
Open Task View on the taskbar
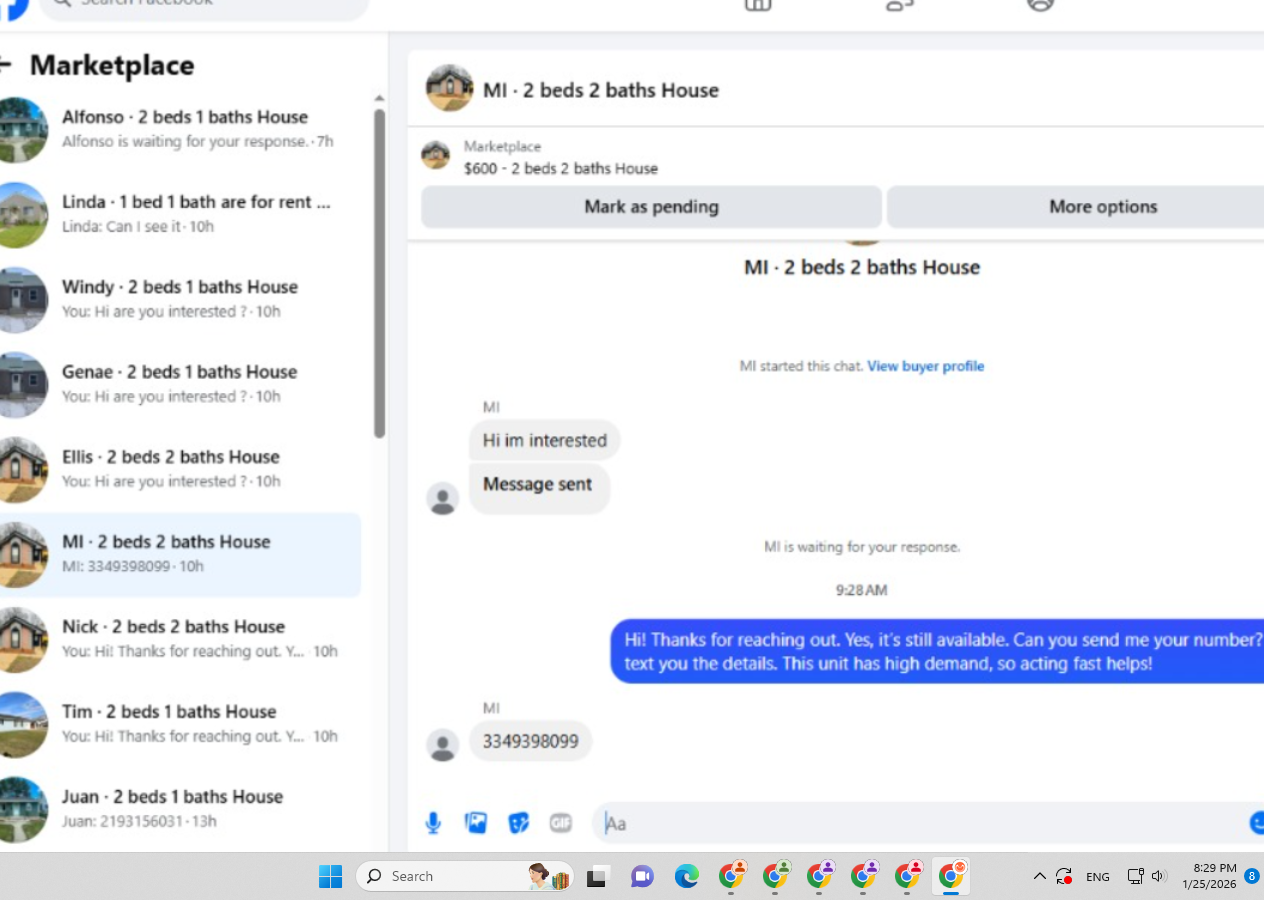[x=597, y=877]
